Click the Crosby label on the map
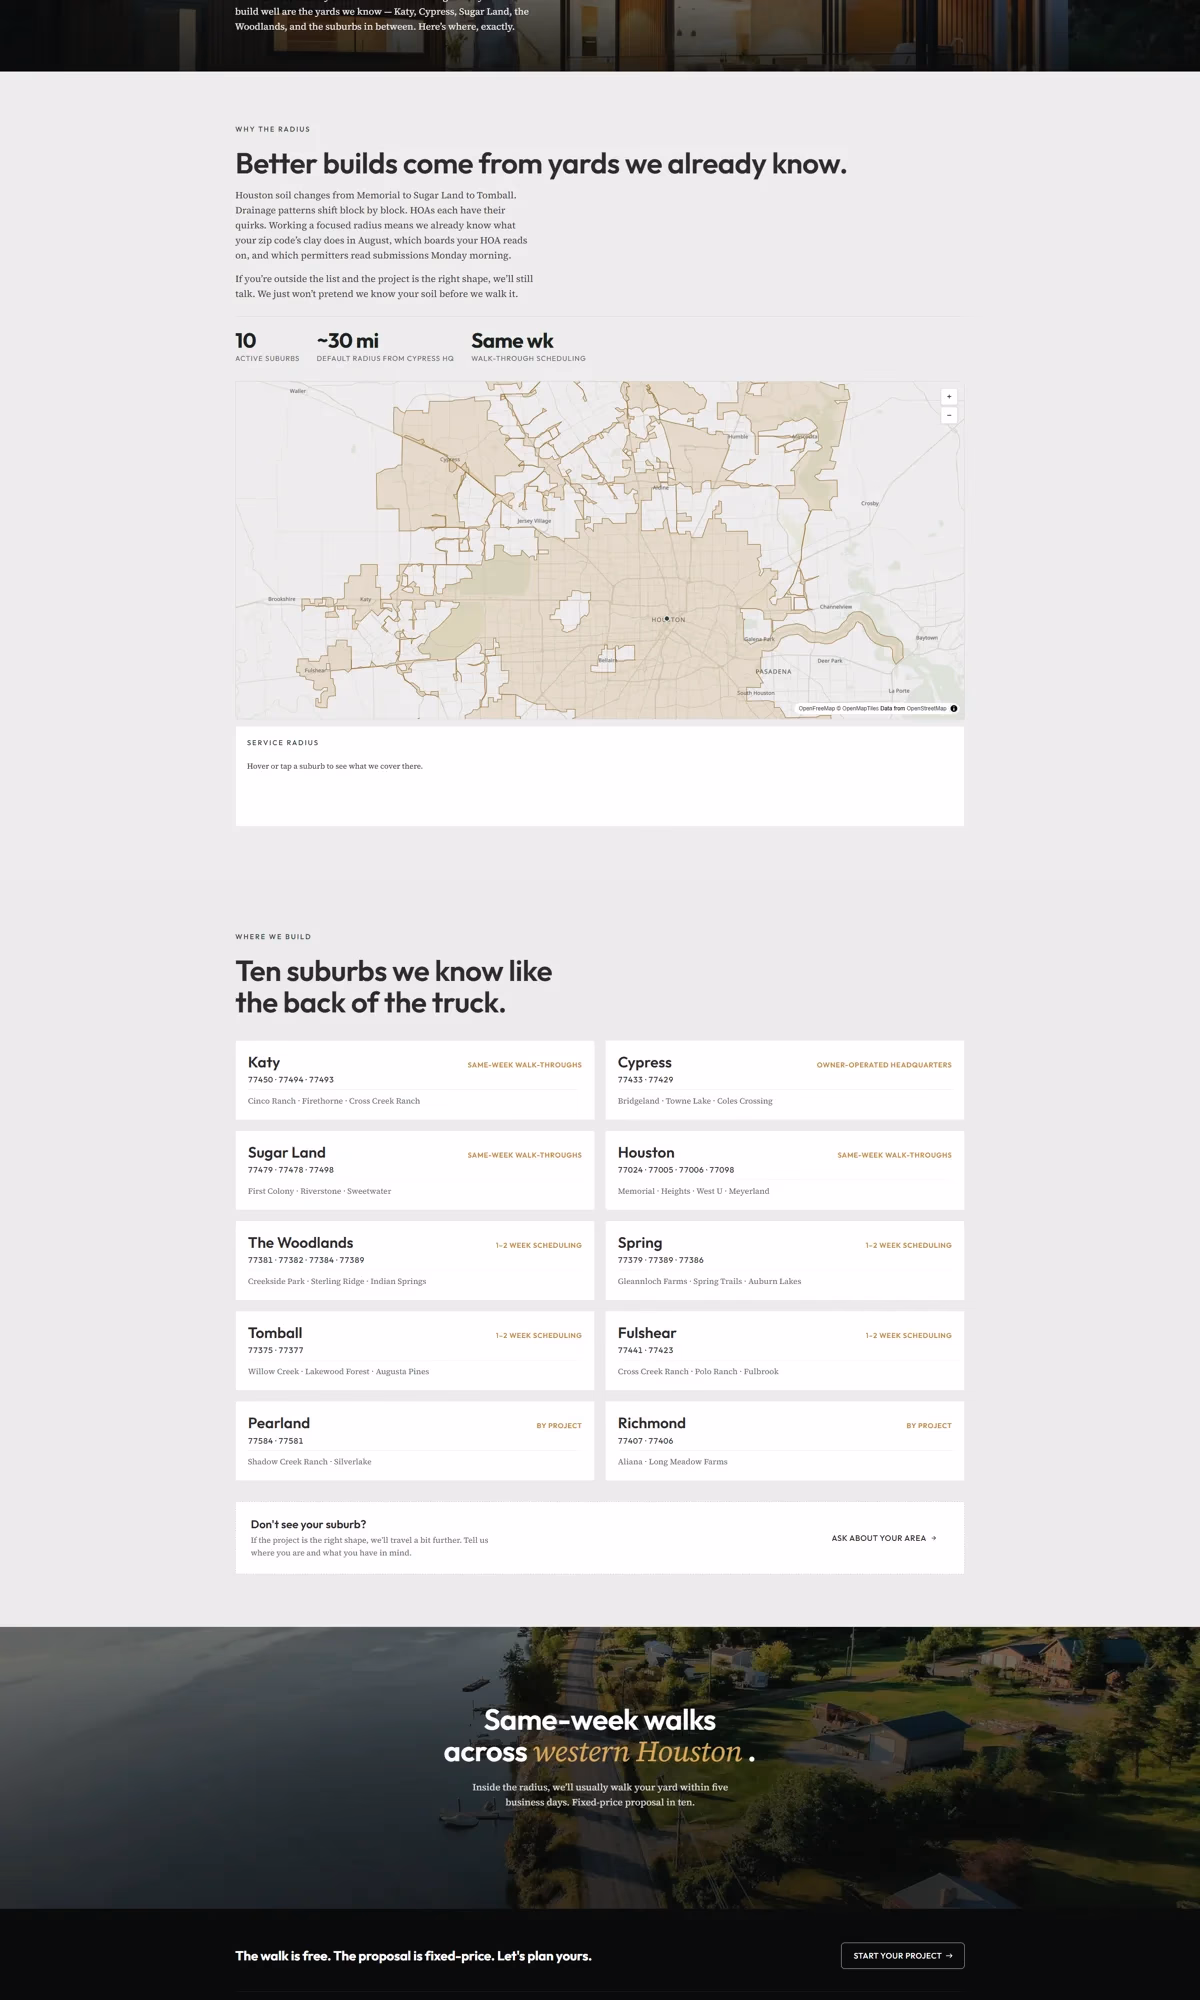Image resolution: width=1200 pixels, height=2000 pixels. pos(870,504)
